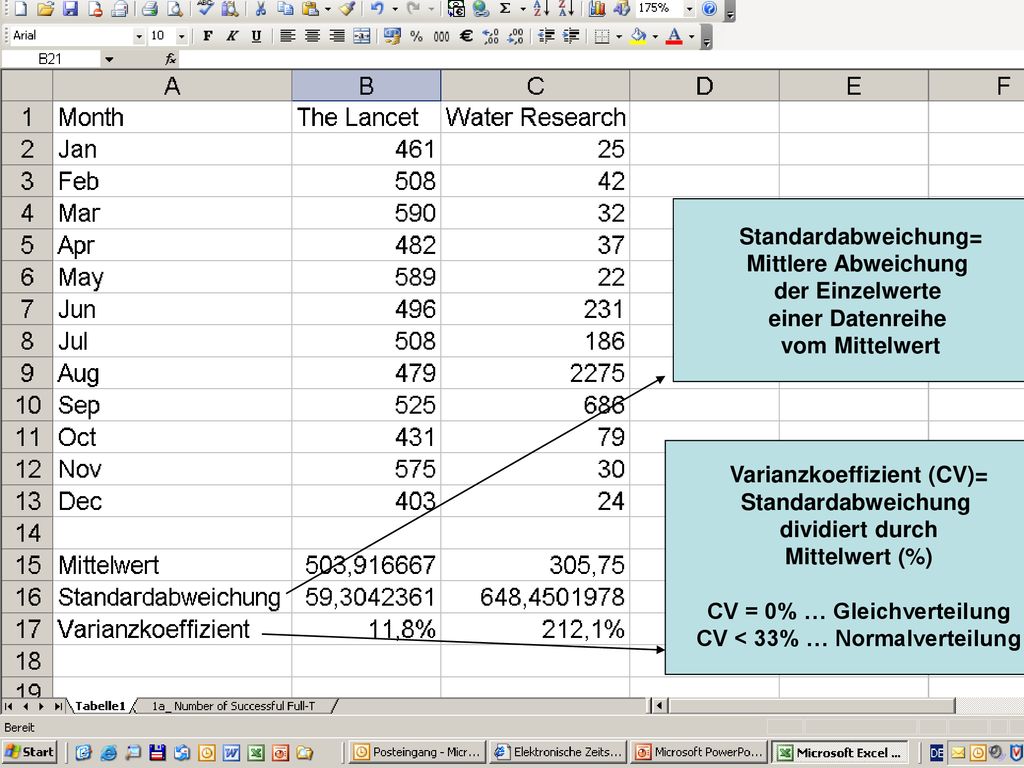1024x768 pixels.
Task: Paste from clipboard with the Paste icon
Action: coord(311,8)
